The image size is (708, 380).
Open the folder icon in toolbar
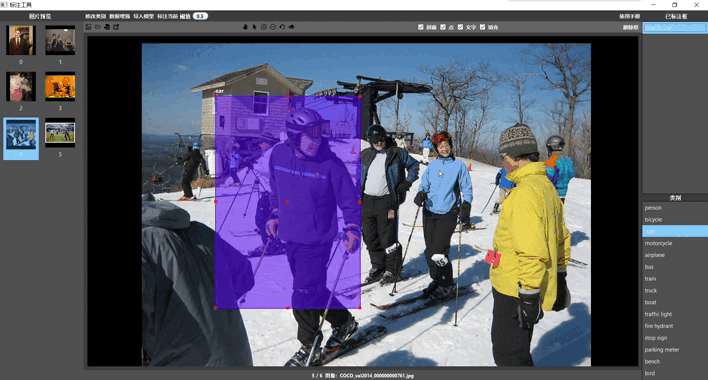tap(98, 27)
